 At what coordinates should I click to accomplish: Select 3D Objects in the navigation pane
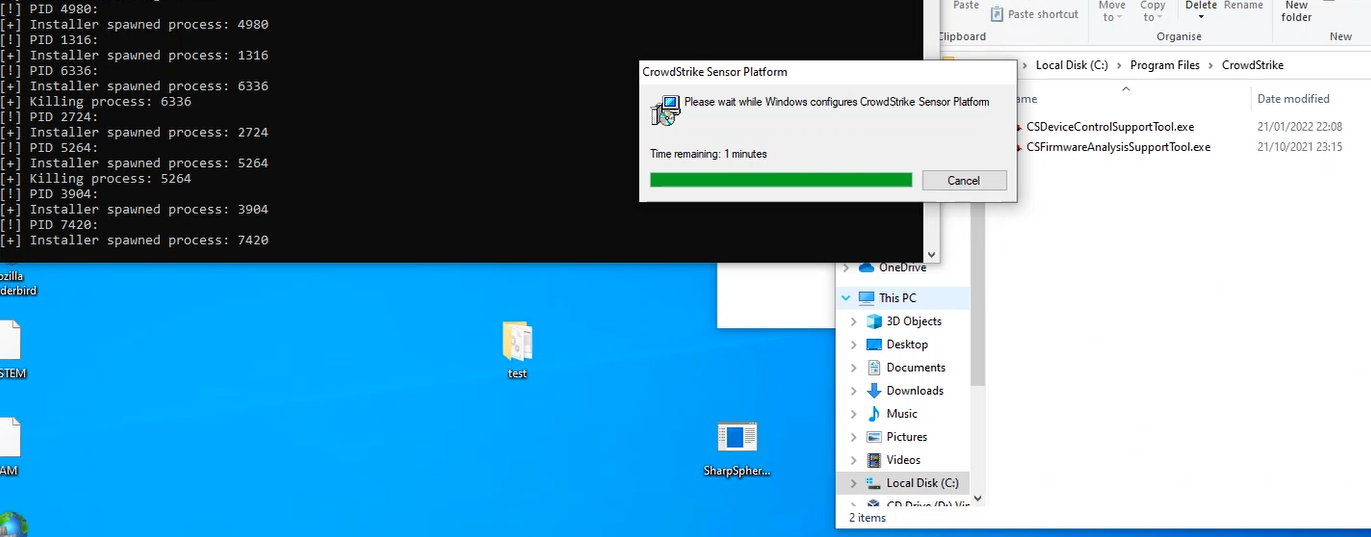pyautogui.click(x=914, y=321)
